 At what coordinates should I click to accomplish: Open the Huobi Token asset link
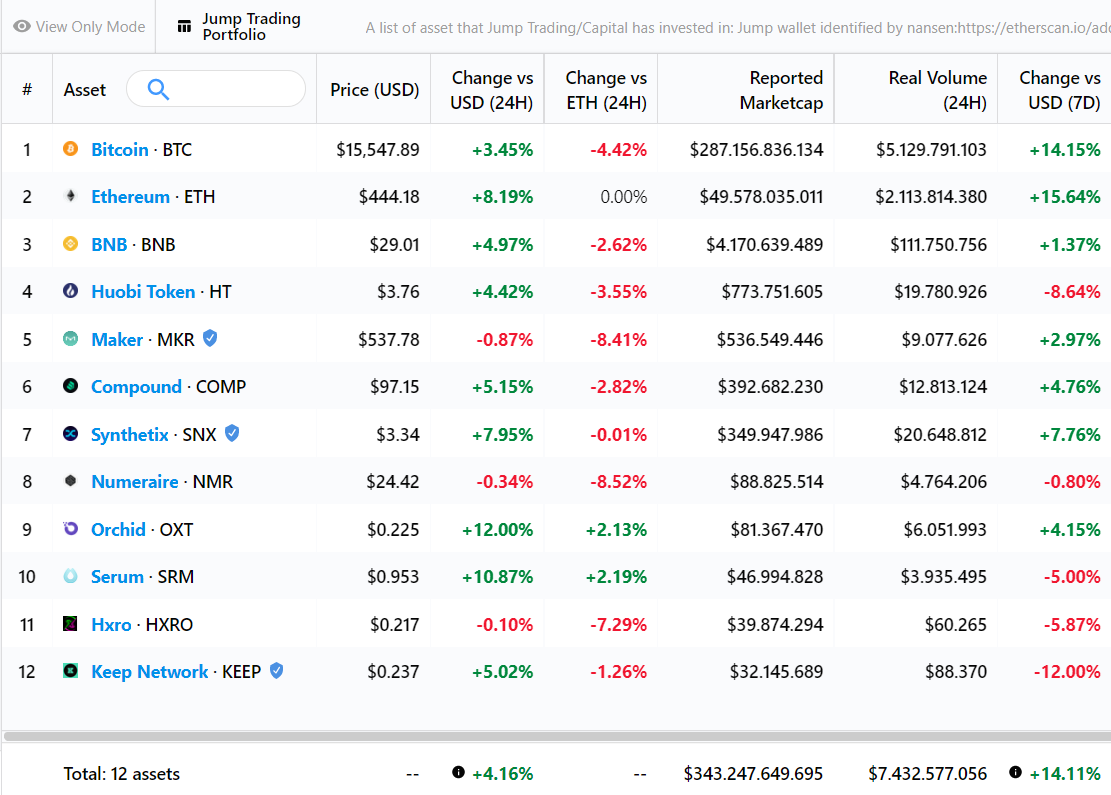(x=143, y=292)
